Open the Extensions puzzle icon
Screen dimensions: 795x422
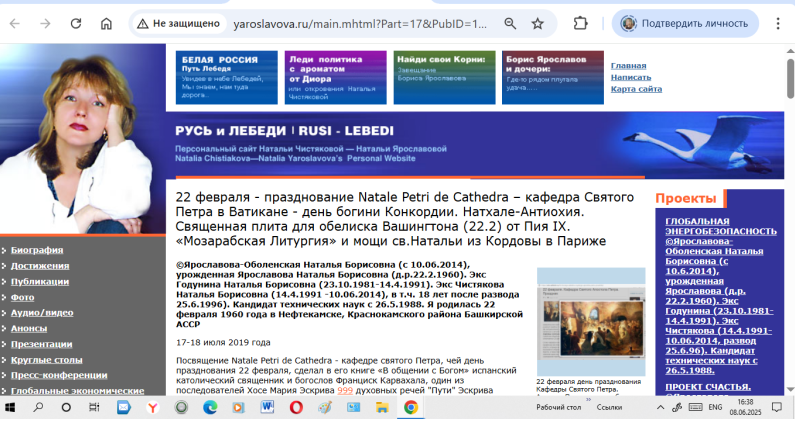(580, 23)
